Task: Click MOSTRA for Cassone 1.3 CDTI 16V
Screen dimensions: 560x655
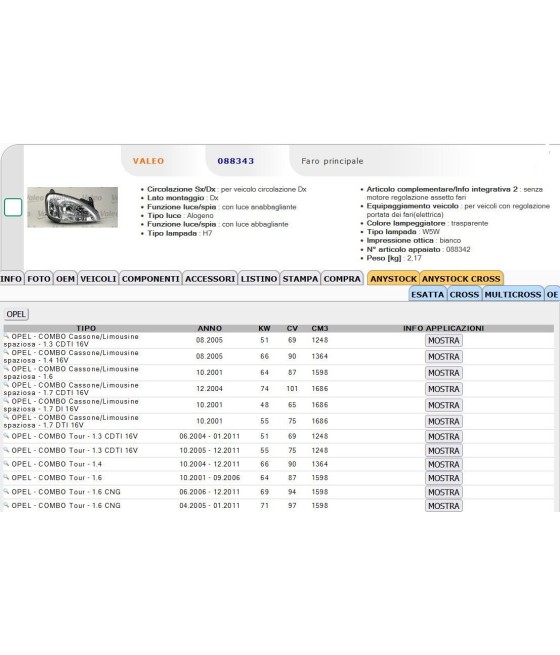Action: click(443, 340)
